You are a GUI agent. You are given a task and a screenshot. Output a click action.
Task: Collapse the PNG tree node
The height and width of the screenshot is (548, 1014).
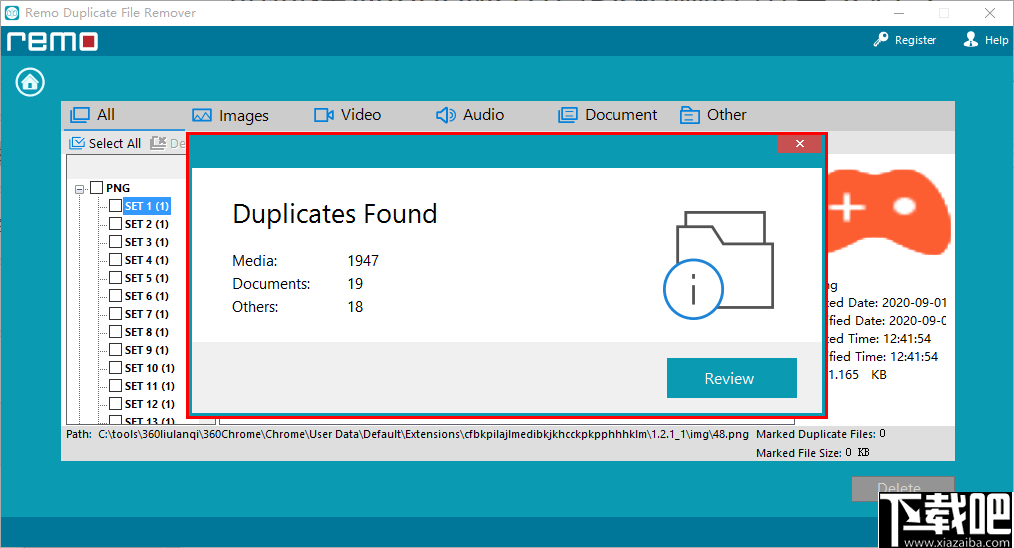pyautogui.click(x=80, y=189)
